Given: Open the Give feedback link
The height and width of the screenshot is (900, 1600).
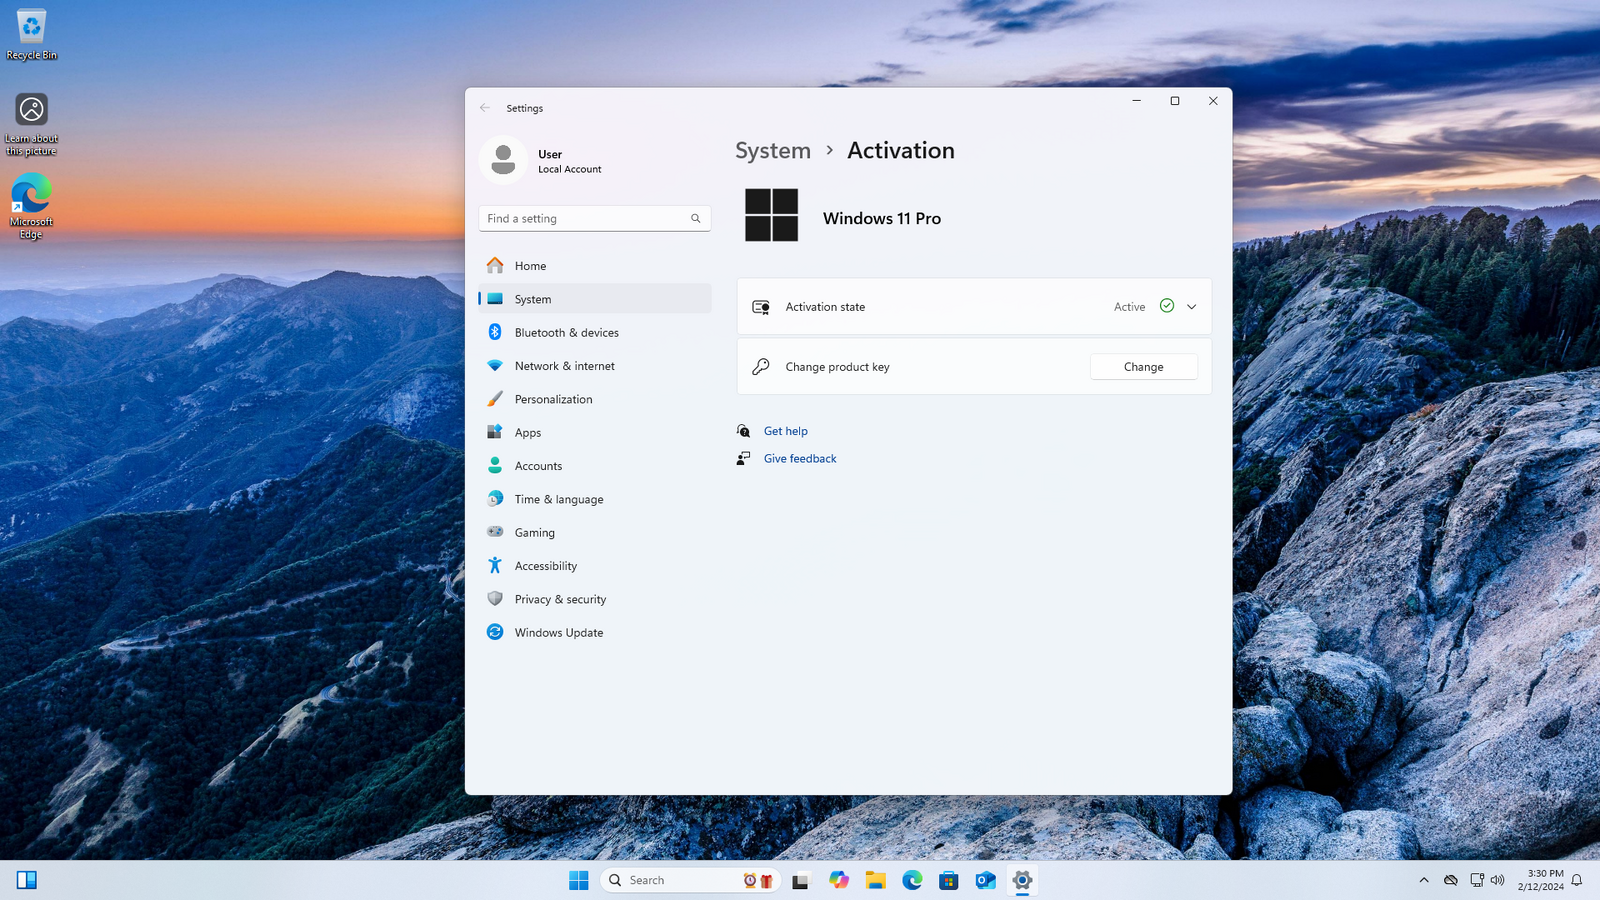Looking at the screenshot, I should point(800,458).
